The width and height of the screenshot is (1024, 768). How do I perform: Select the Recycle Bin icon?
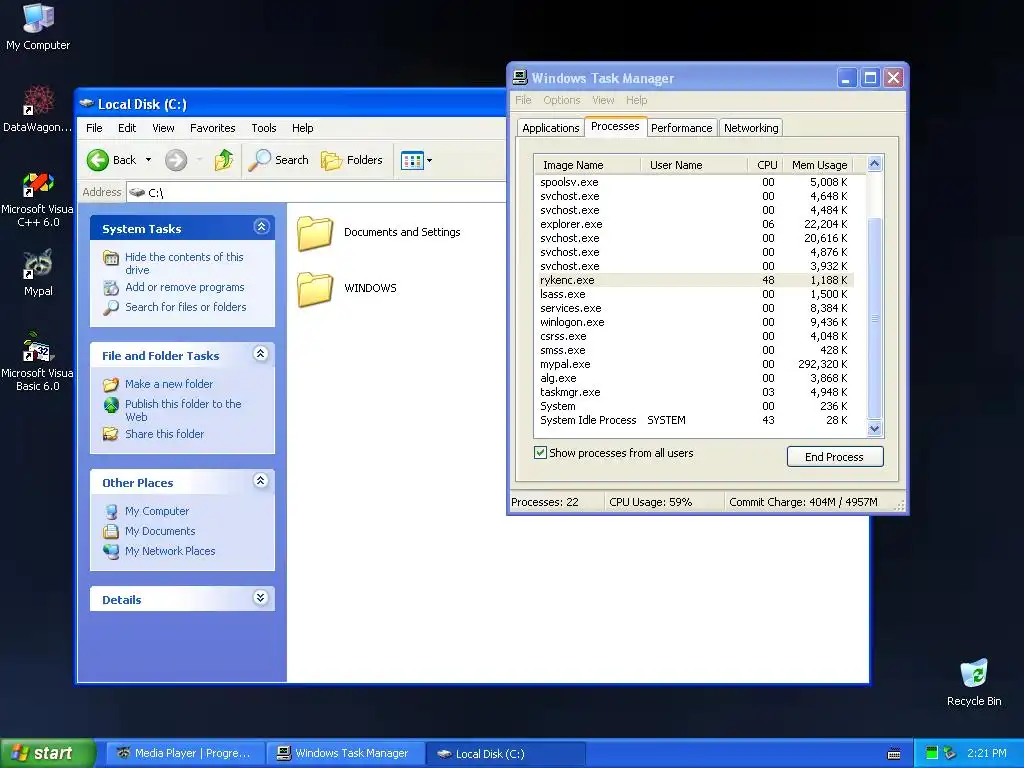[x=974, y=682]
